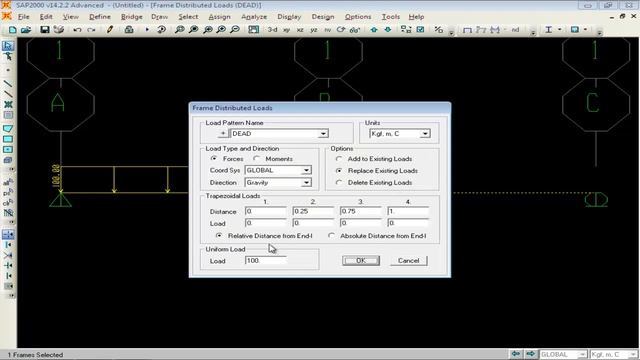Click the New Model toolbar icon

click(x=13, y=30)
